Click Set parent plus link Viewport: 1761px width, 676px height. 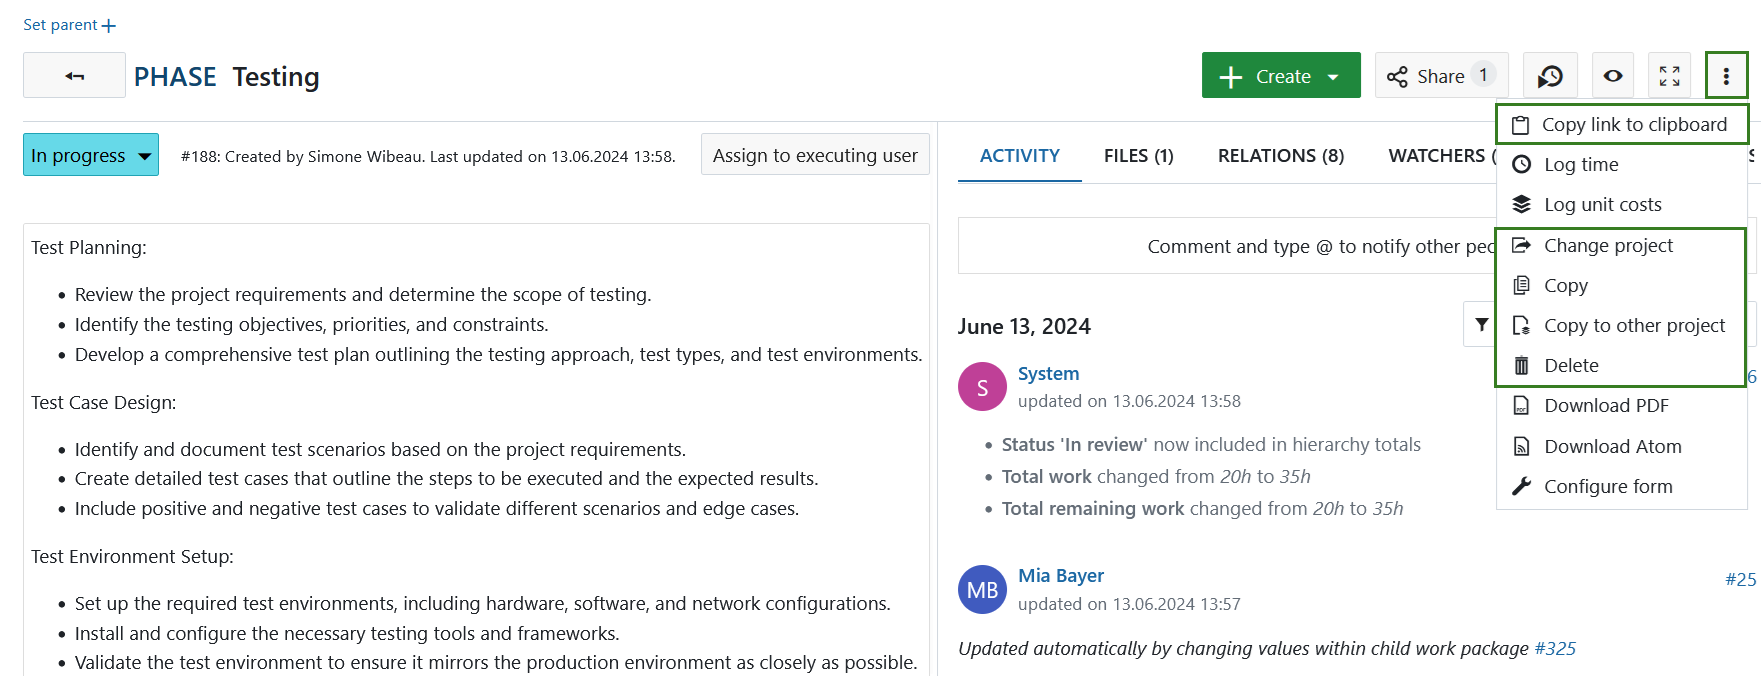coord(70,25)
